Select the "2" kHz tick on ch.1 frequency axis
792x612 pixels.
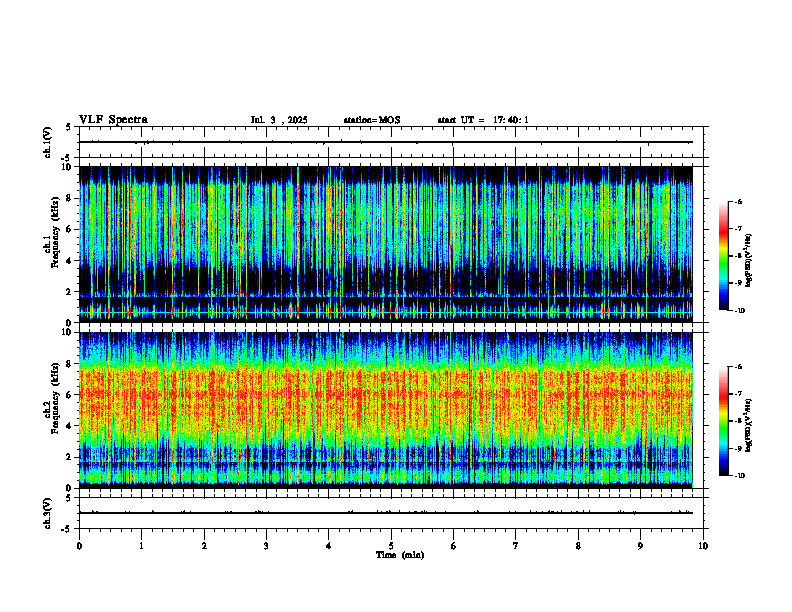70,292
